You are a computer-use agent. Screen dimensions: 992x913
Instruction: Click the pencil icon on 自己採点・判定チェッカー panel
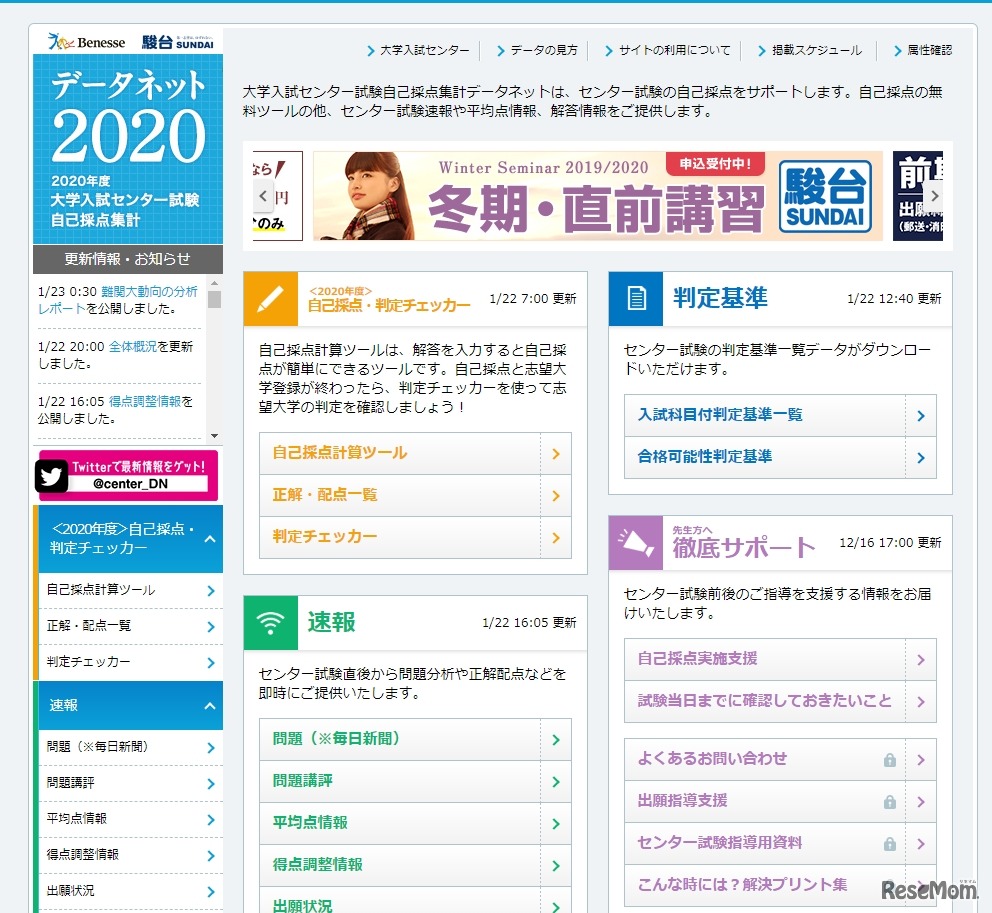pyautogui.click(x=268, y=296)
